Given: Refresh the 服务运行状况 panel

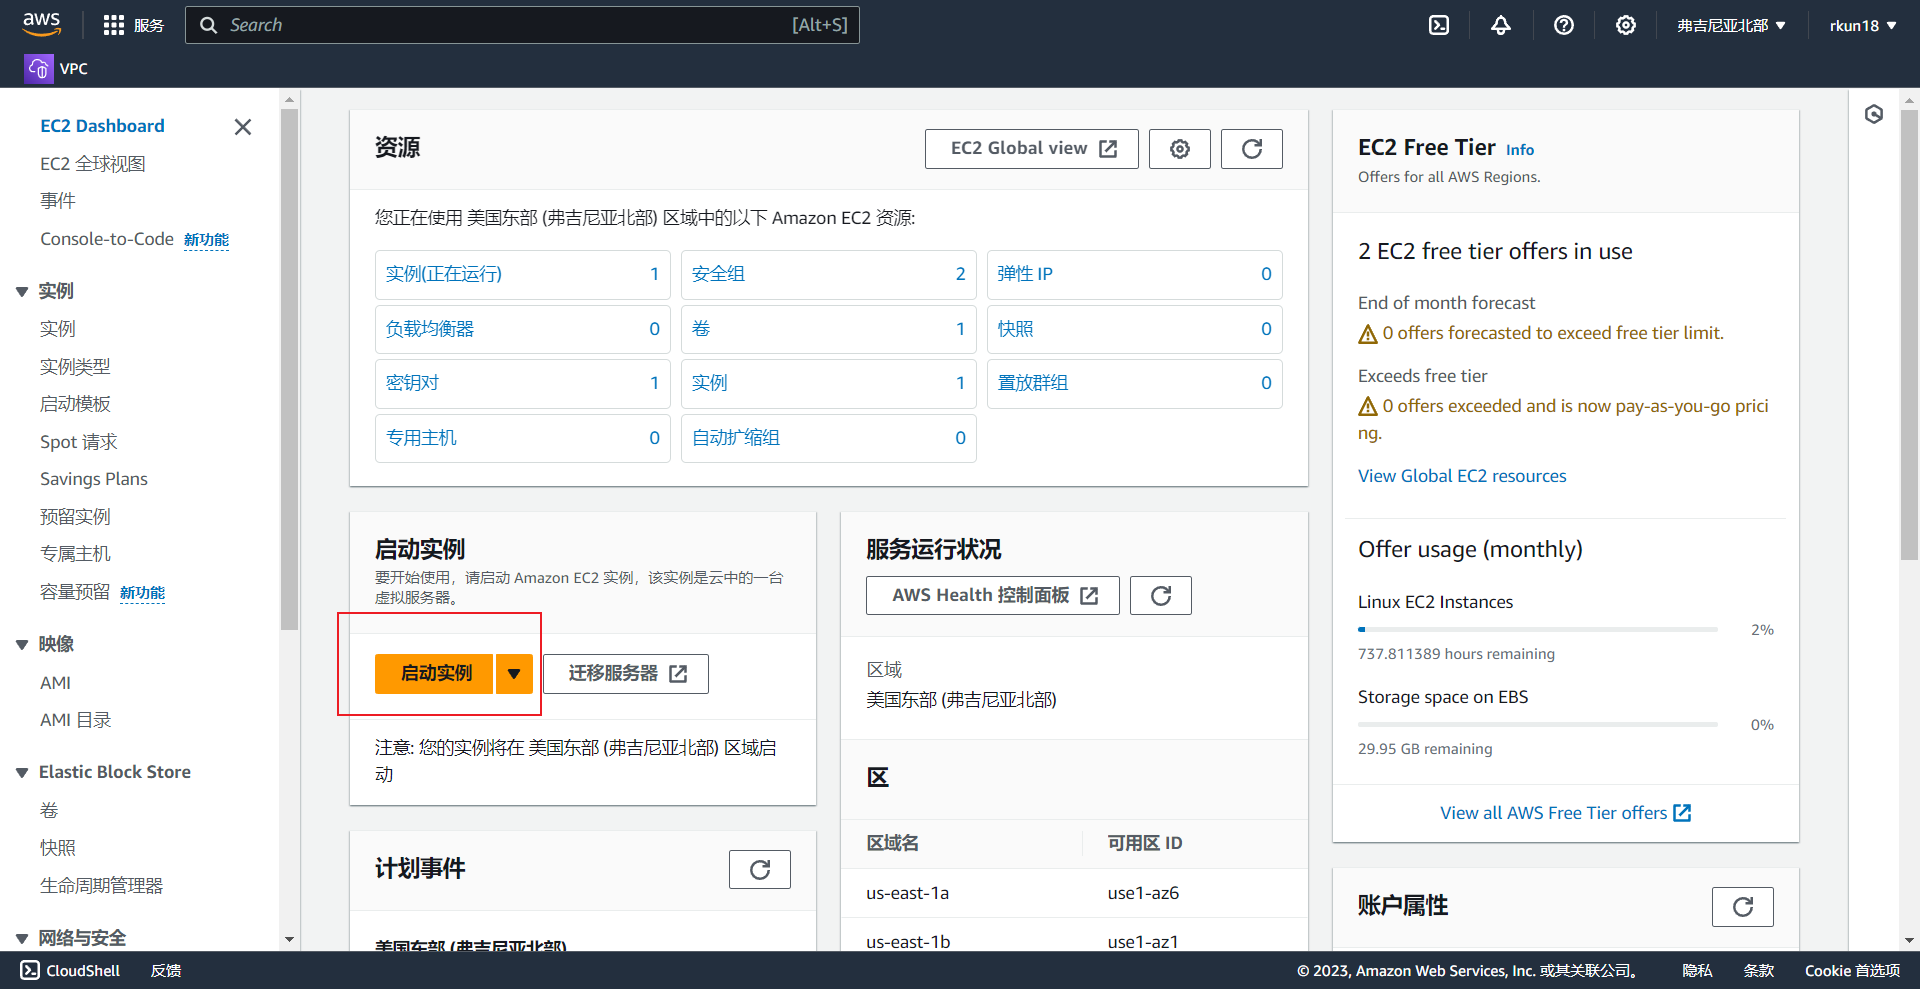Looking at the screenshot, I should tap(1161, 596).
